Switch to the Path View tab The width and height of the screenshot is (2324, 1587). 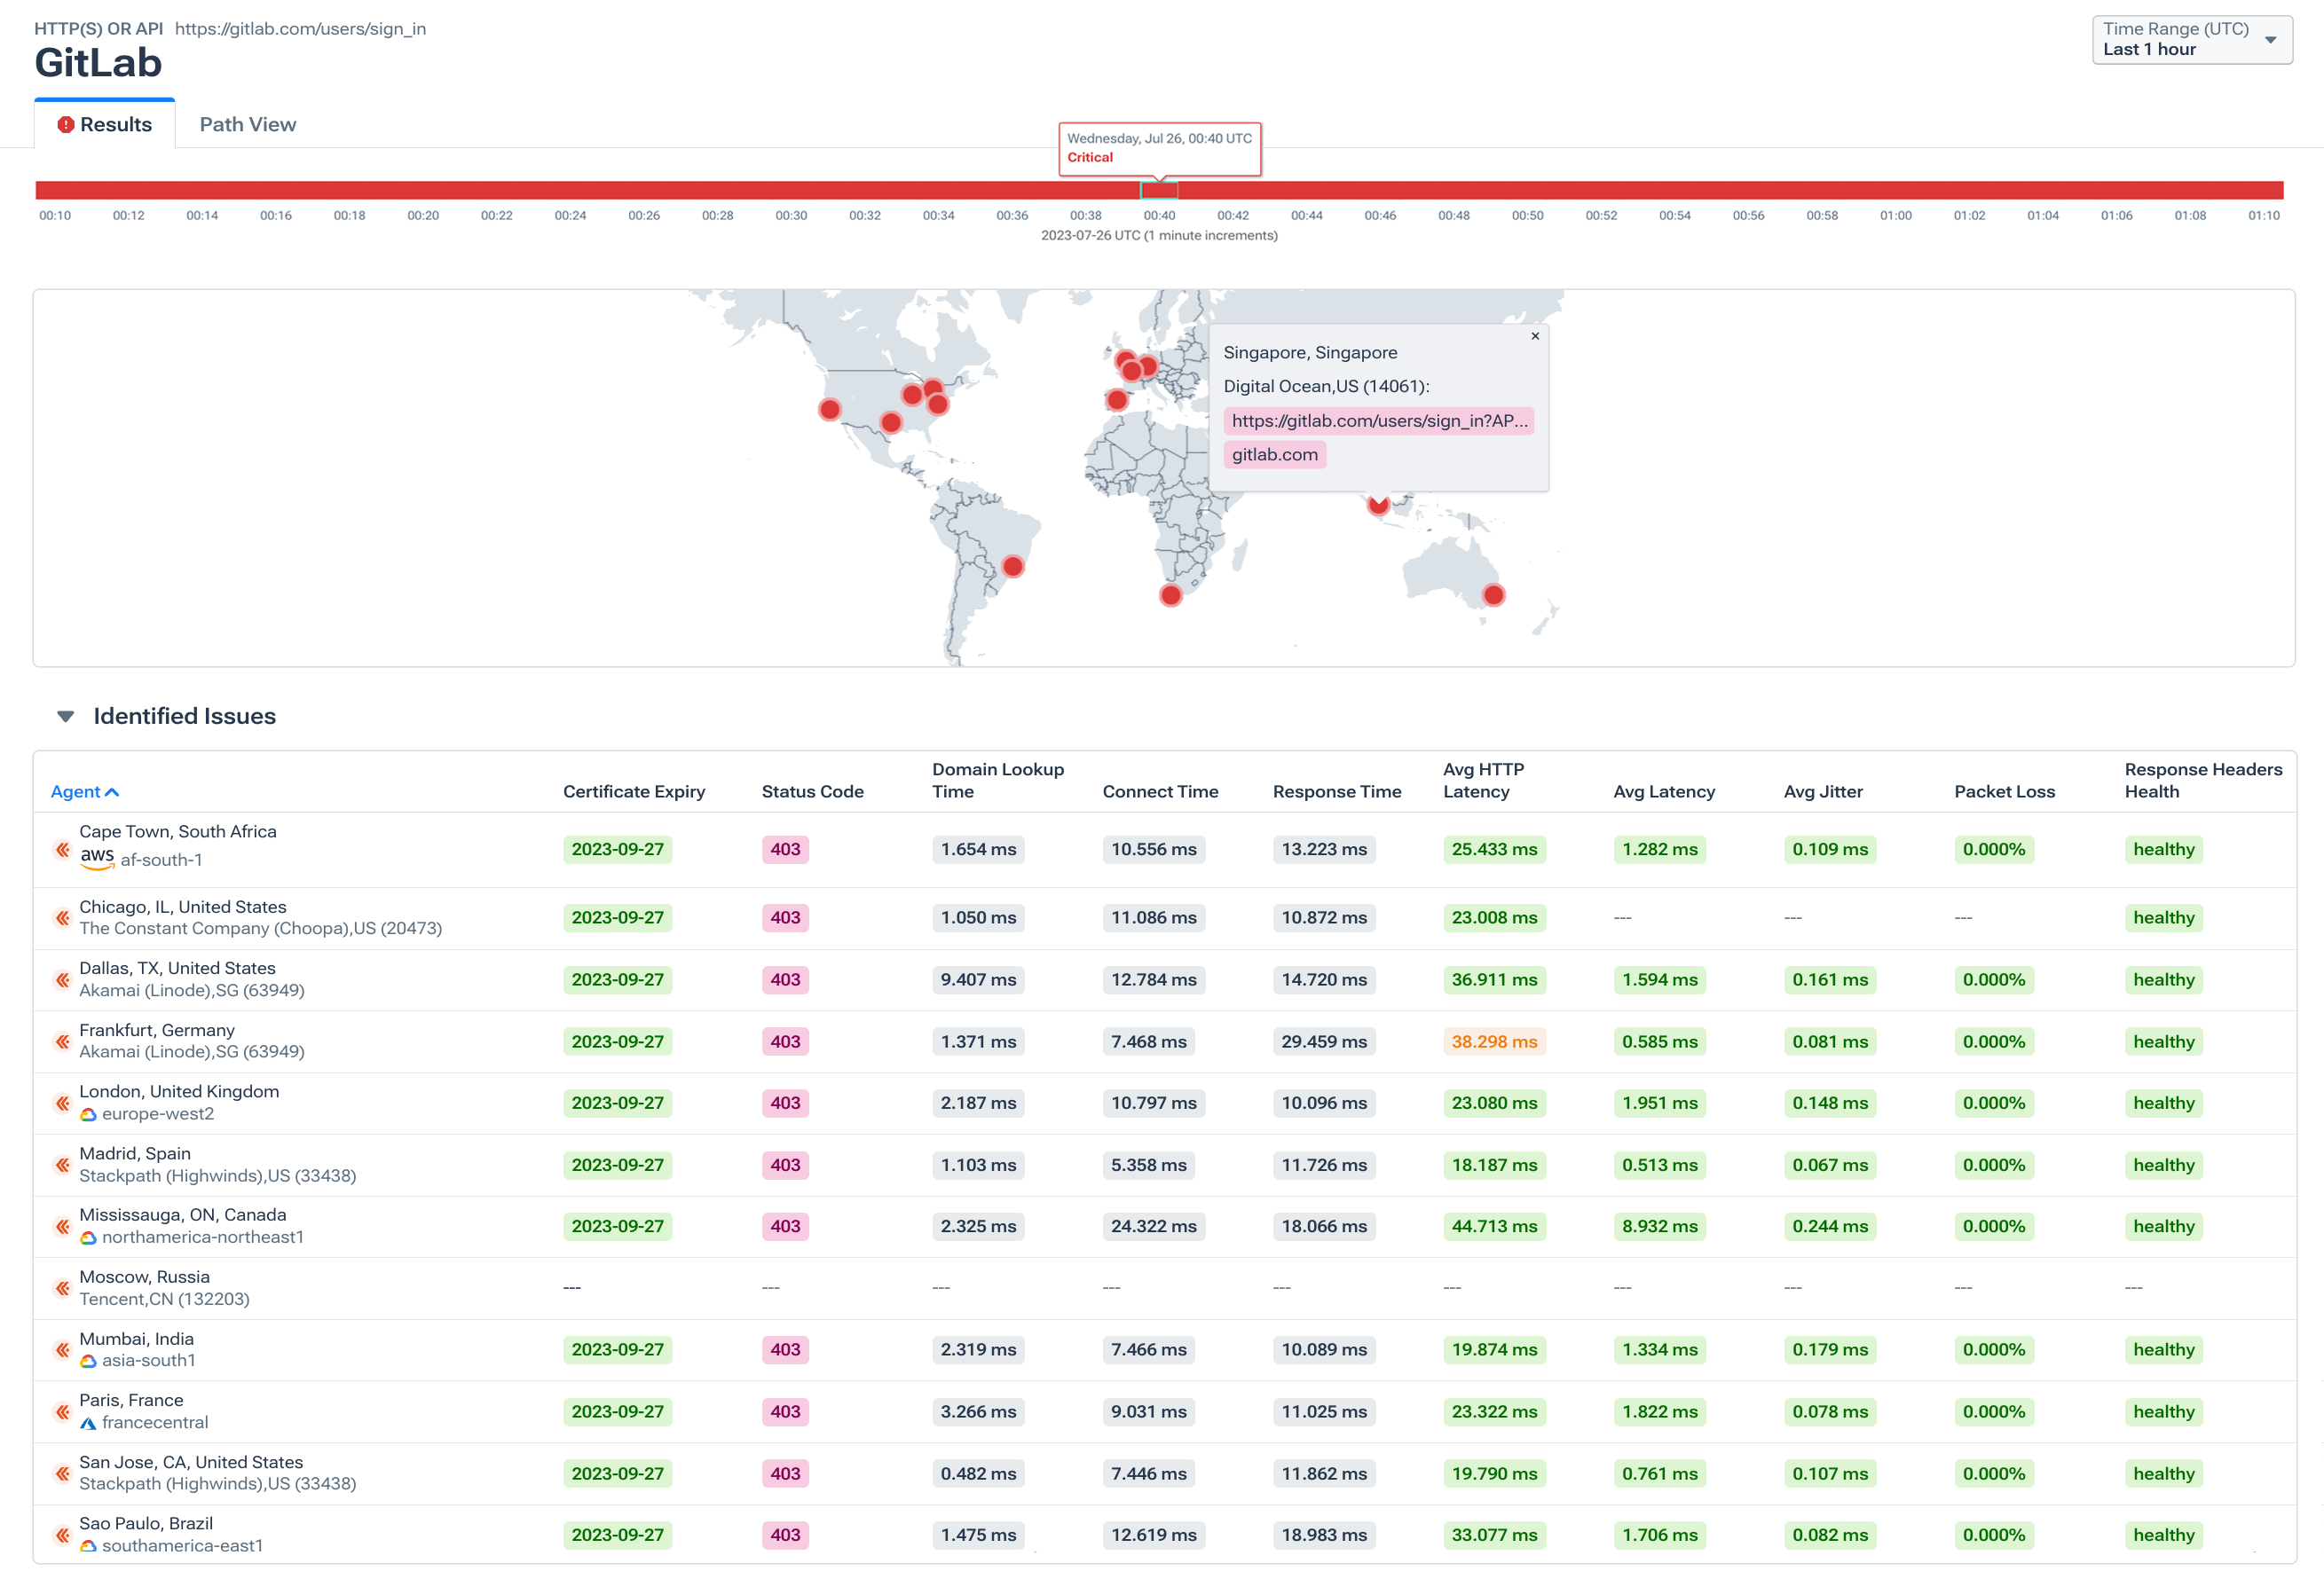tap(247, 124)
